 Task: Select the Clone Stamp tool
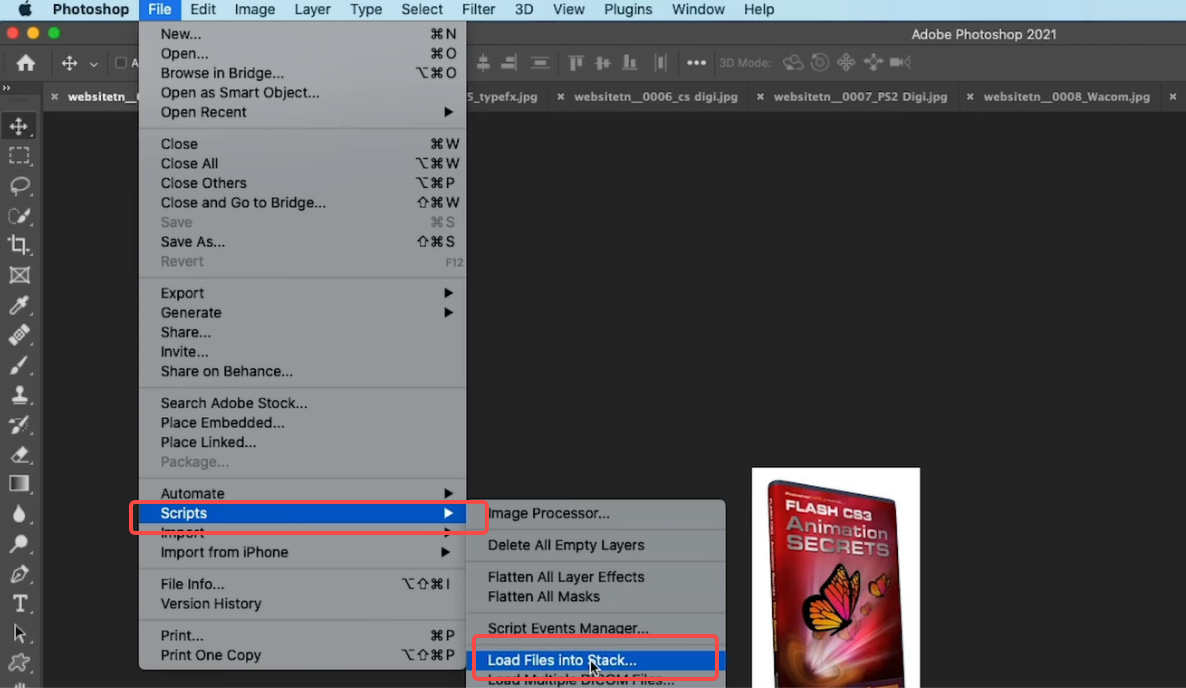tap(20, 394)
